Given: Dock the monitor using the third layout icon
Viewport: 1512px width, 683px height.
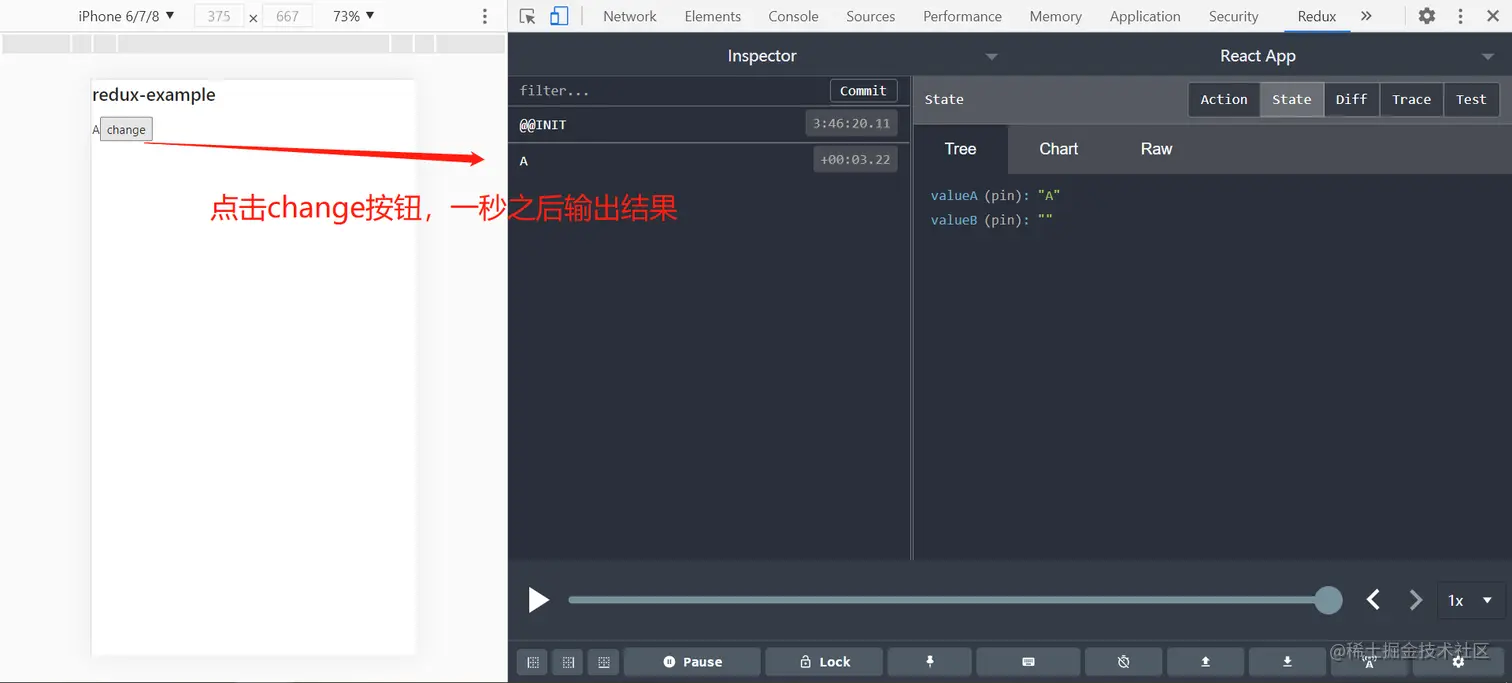Looking at the screenshot, I should coord(604,662).
